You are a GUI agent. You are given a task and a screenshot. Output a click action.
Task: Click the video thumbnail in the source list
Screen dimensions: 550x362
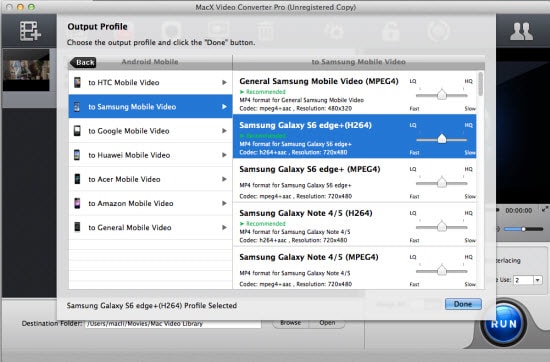[26, 70]
